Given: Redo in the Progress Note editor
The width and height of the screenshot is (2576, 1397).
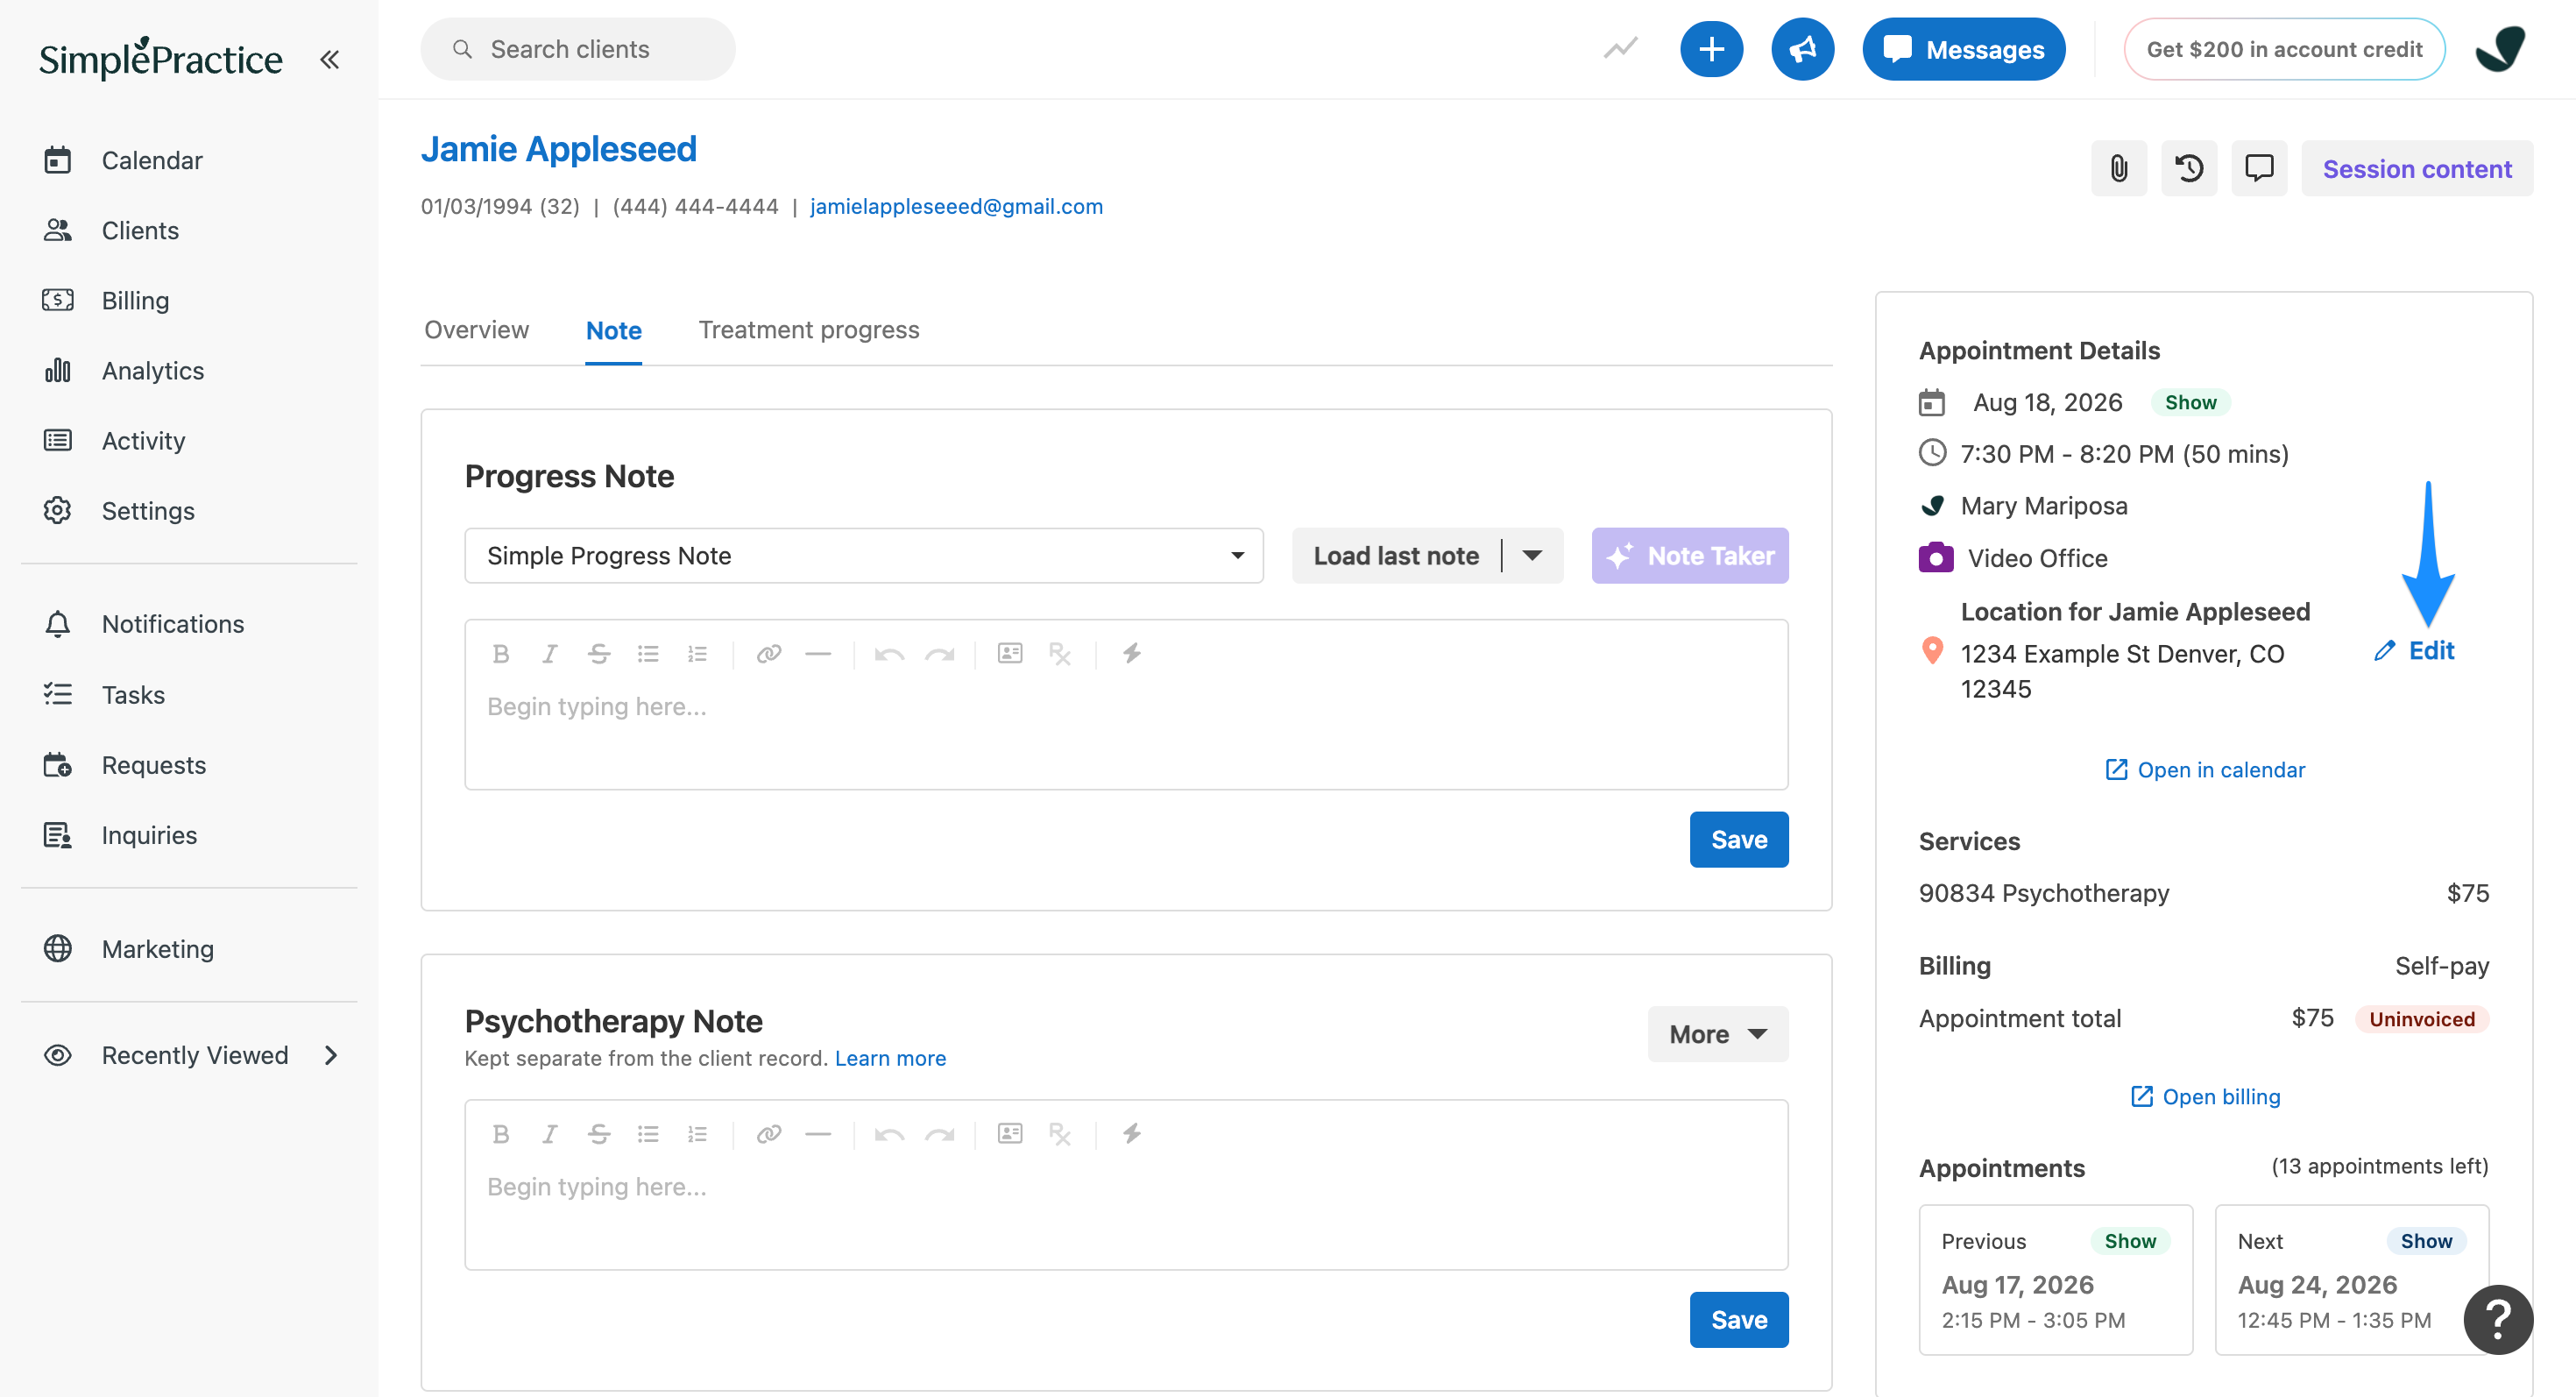Looking at the screenshot, I should click(x=940, y=654).
